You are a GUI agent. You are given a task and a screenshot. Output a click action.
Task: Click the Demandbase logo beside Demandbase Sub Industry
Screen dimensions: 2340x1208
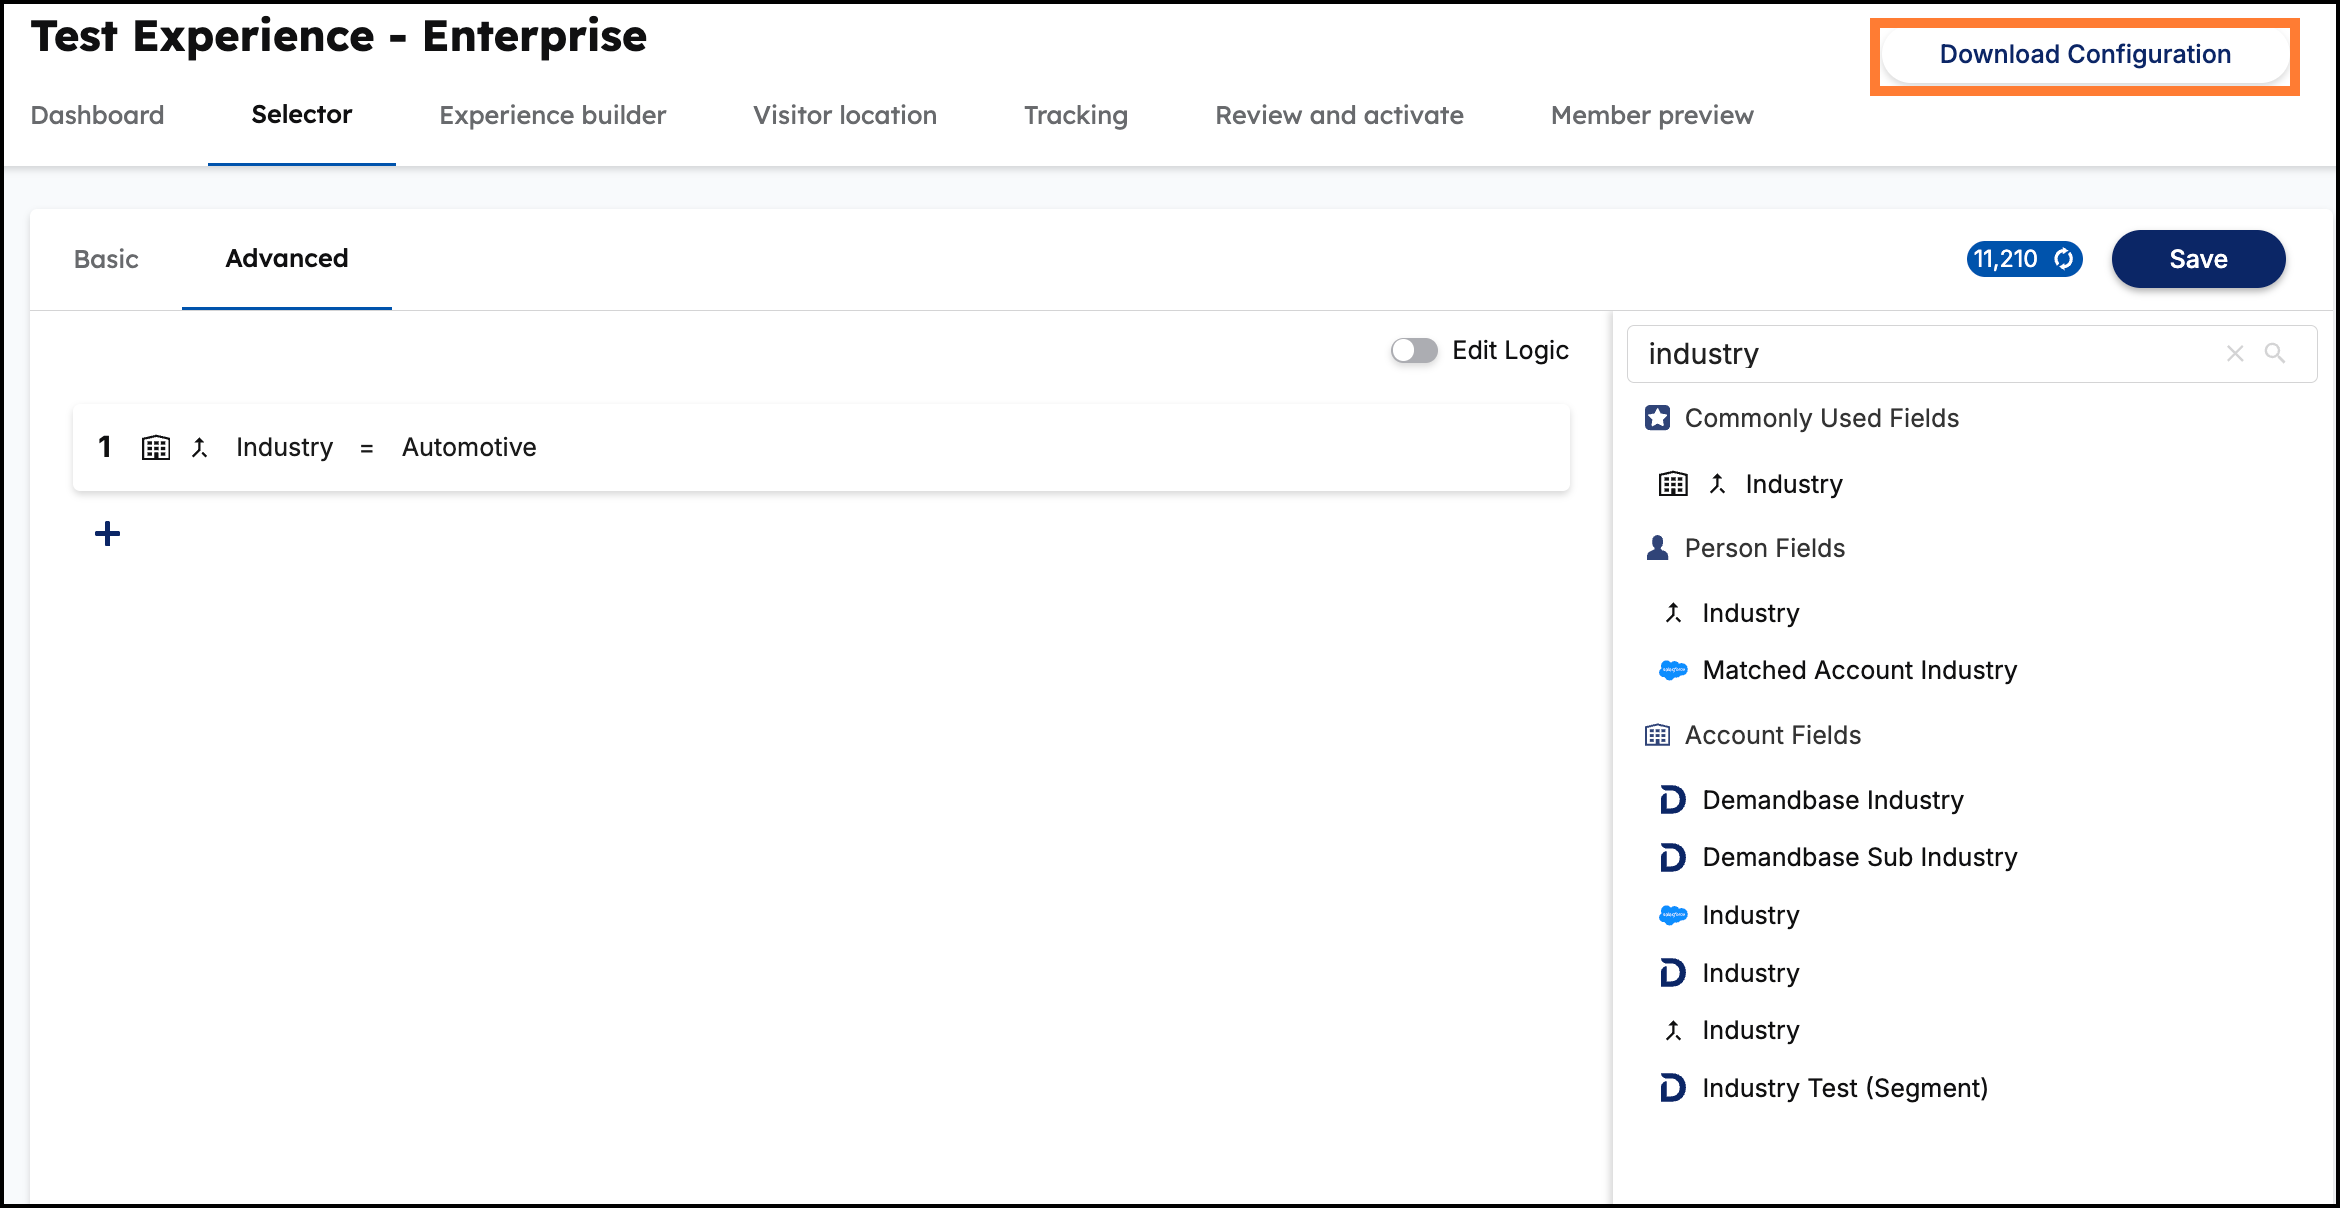1673,857
